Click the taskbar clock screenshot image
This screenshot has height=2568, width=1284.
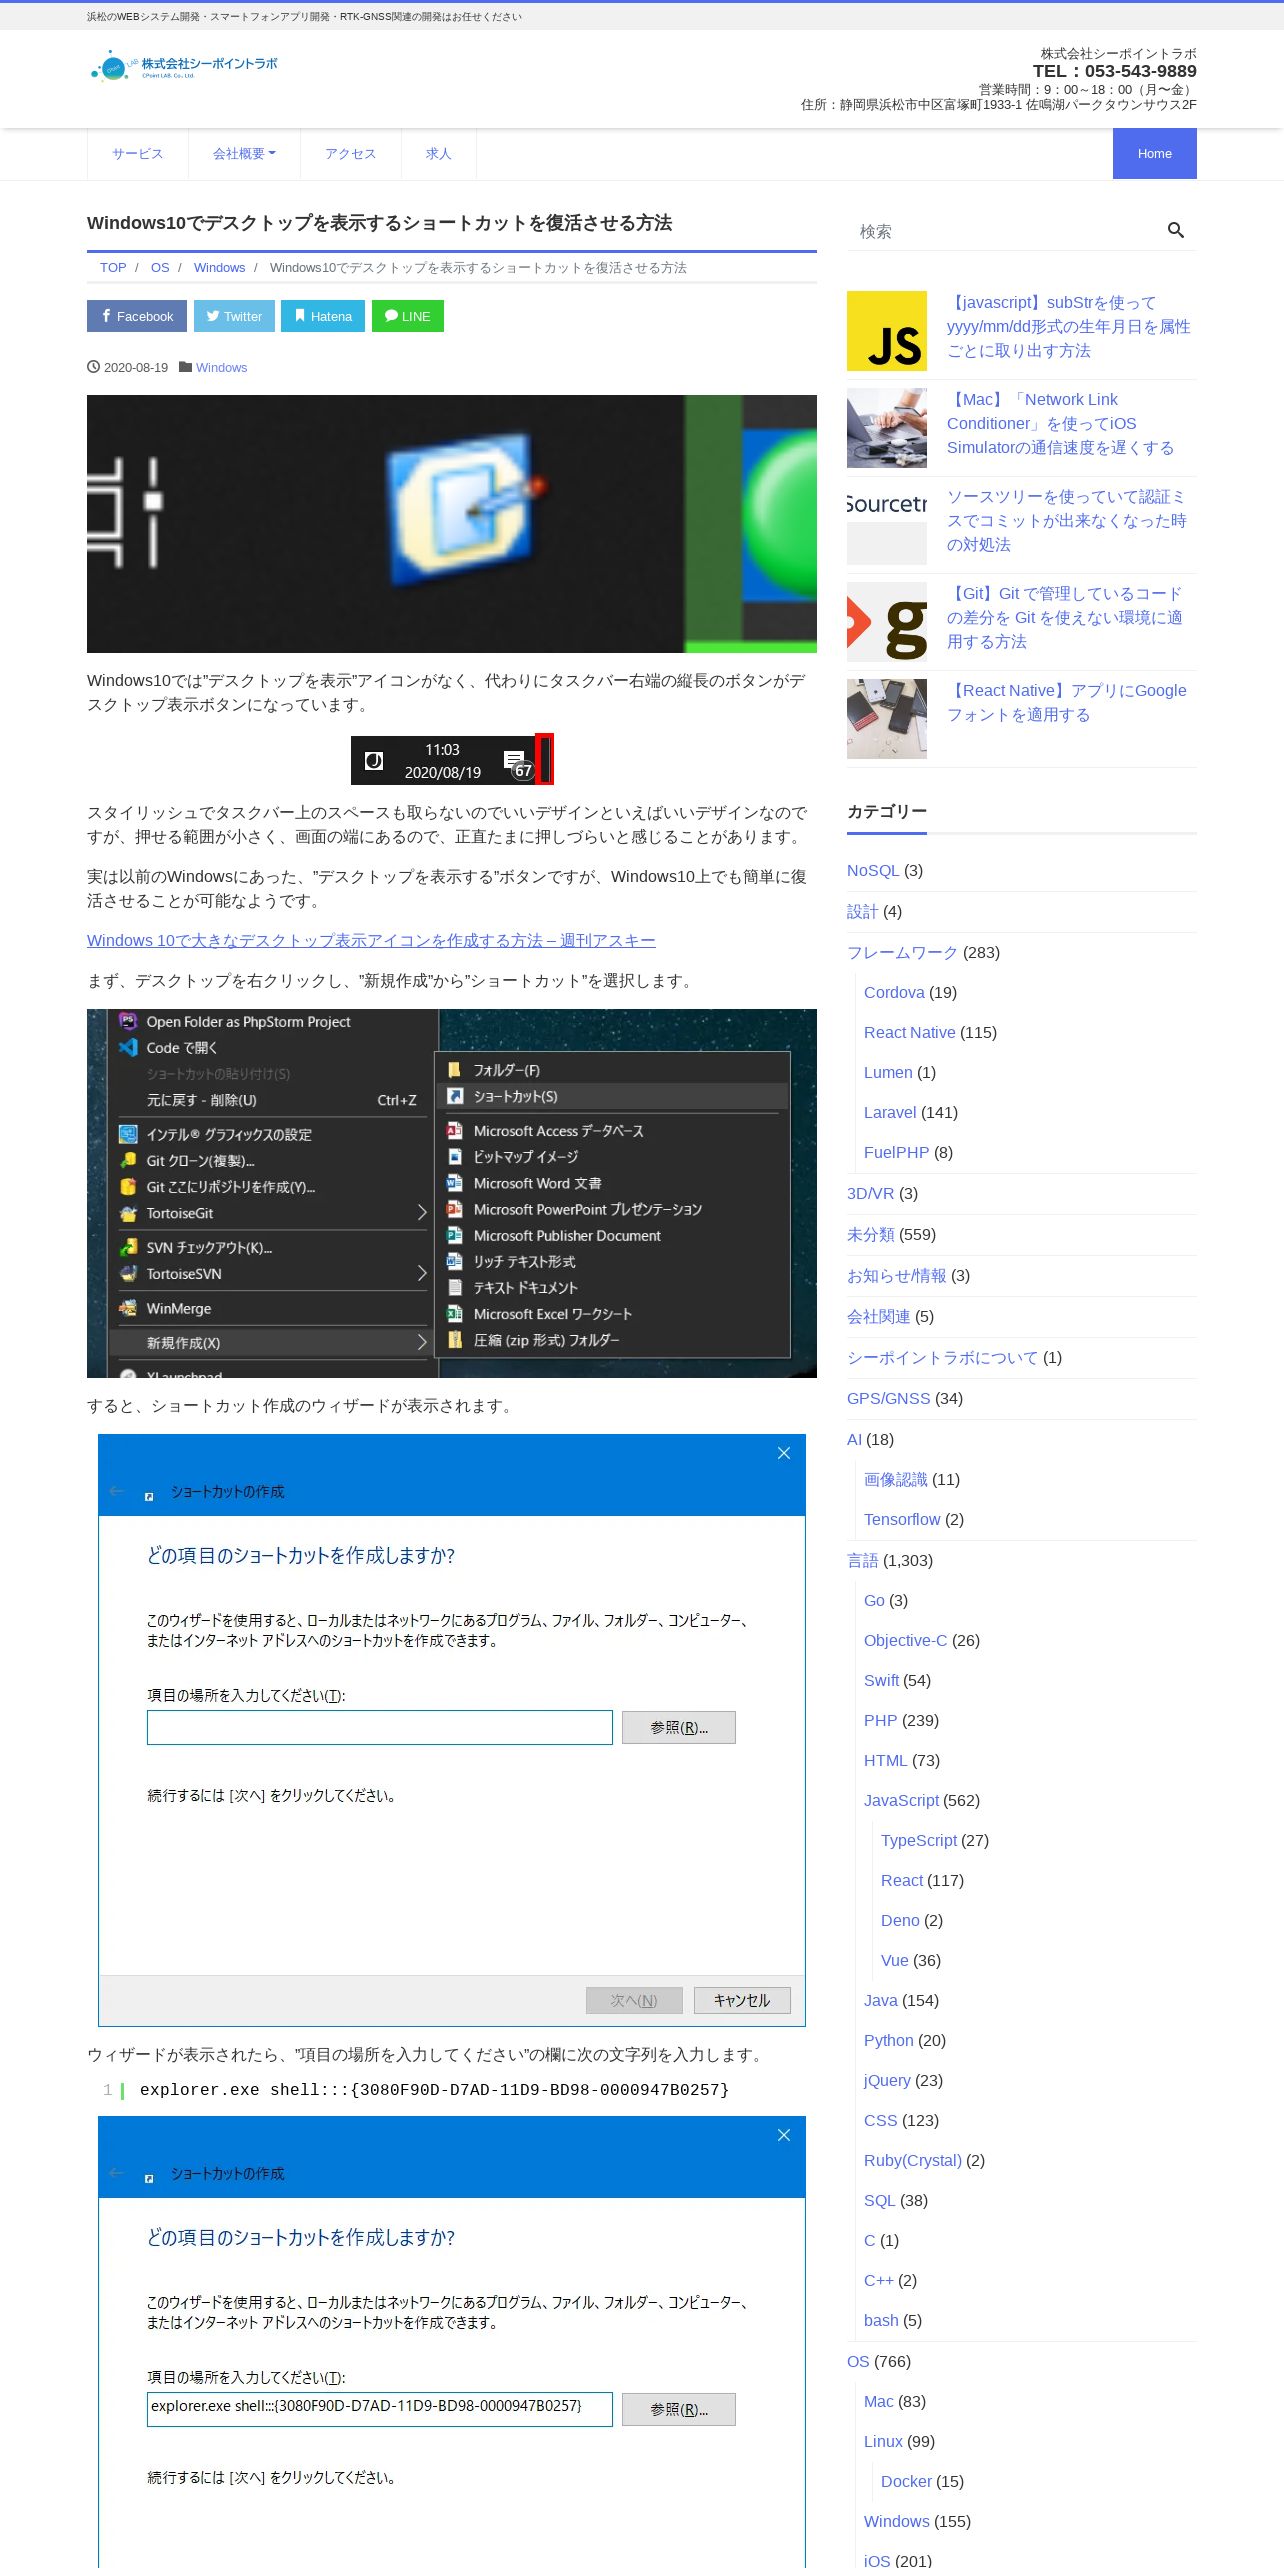[x=452, y=760]
